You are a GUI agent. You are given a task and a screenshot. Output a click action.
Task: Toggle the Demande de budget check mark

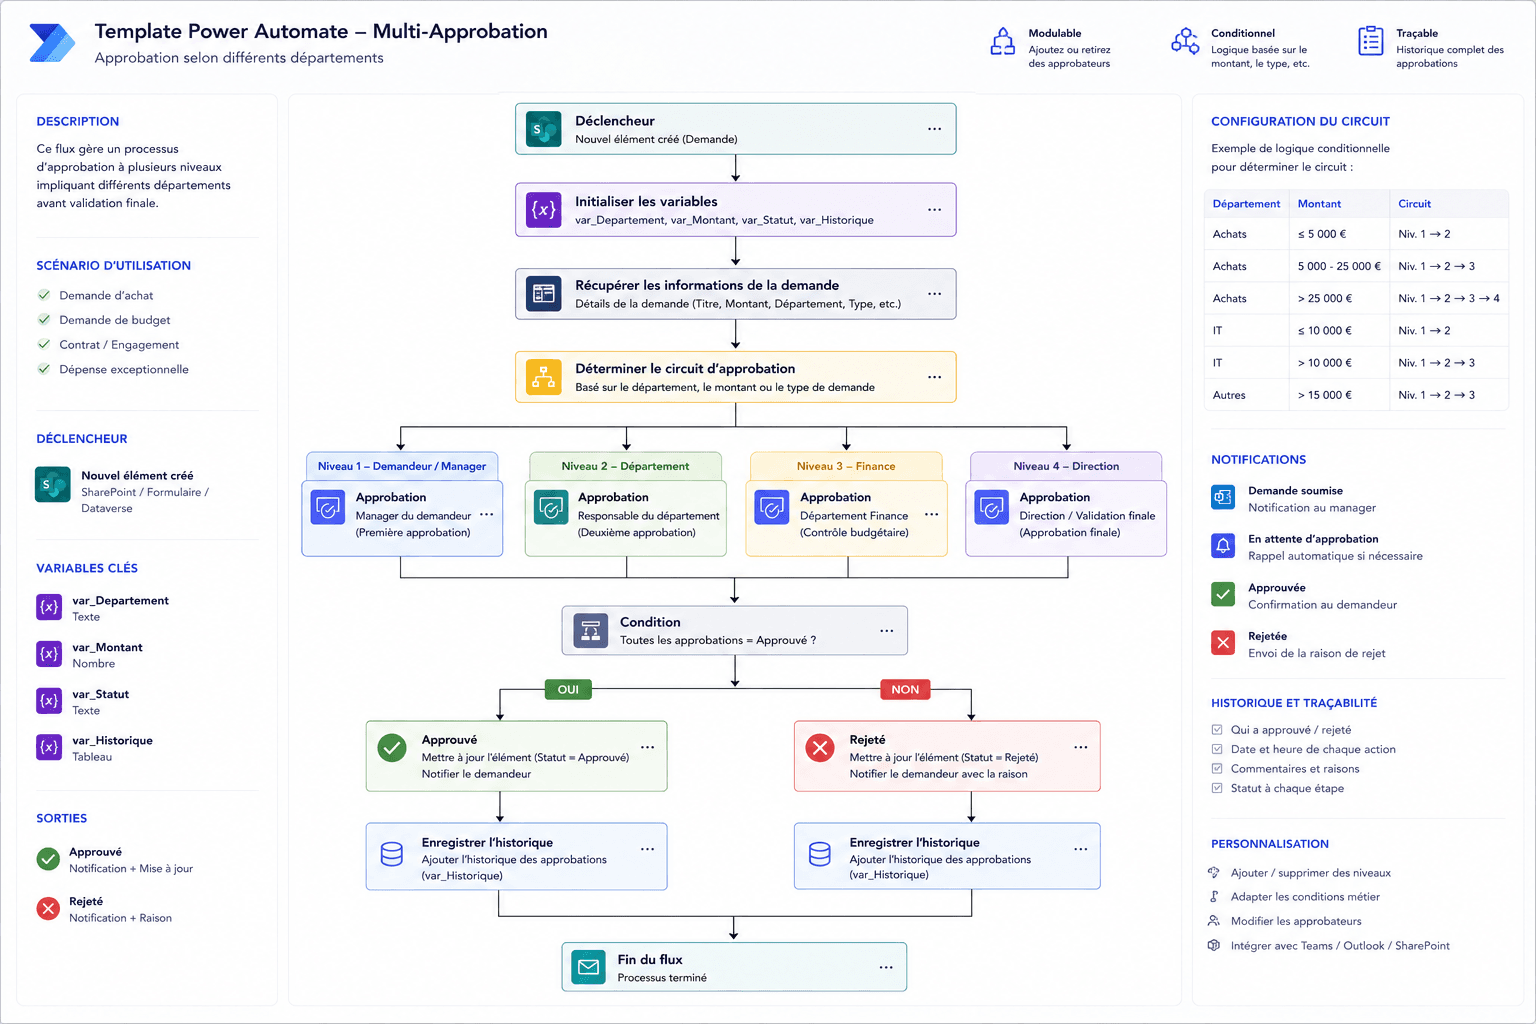(x=44, y=320)
